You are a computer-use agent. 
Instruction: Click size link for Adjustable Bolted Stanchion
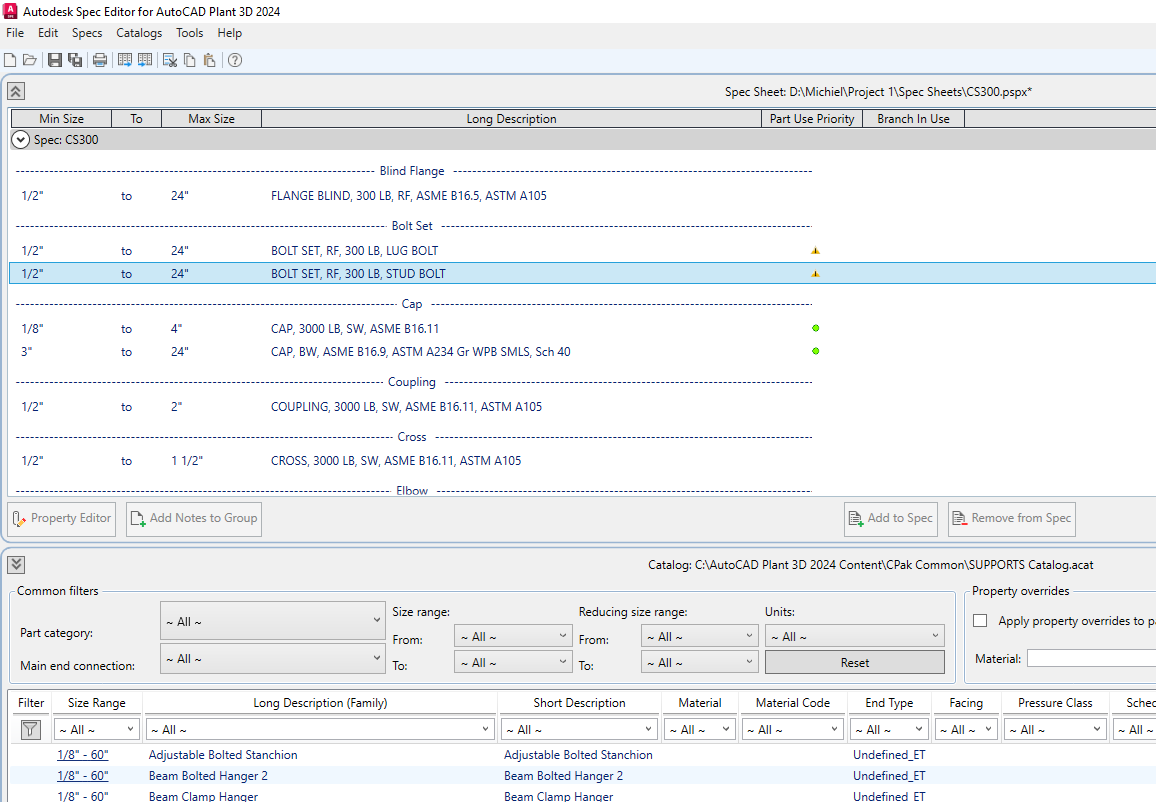[x=83, y=755]
